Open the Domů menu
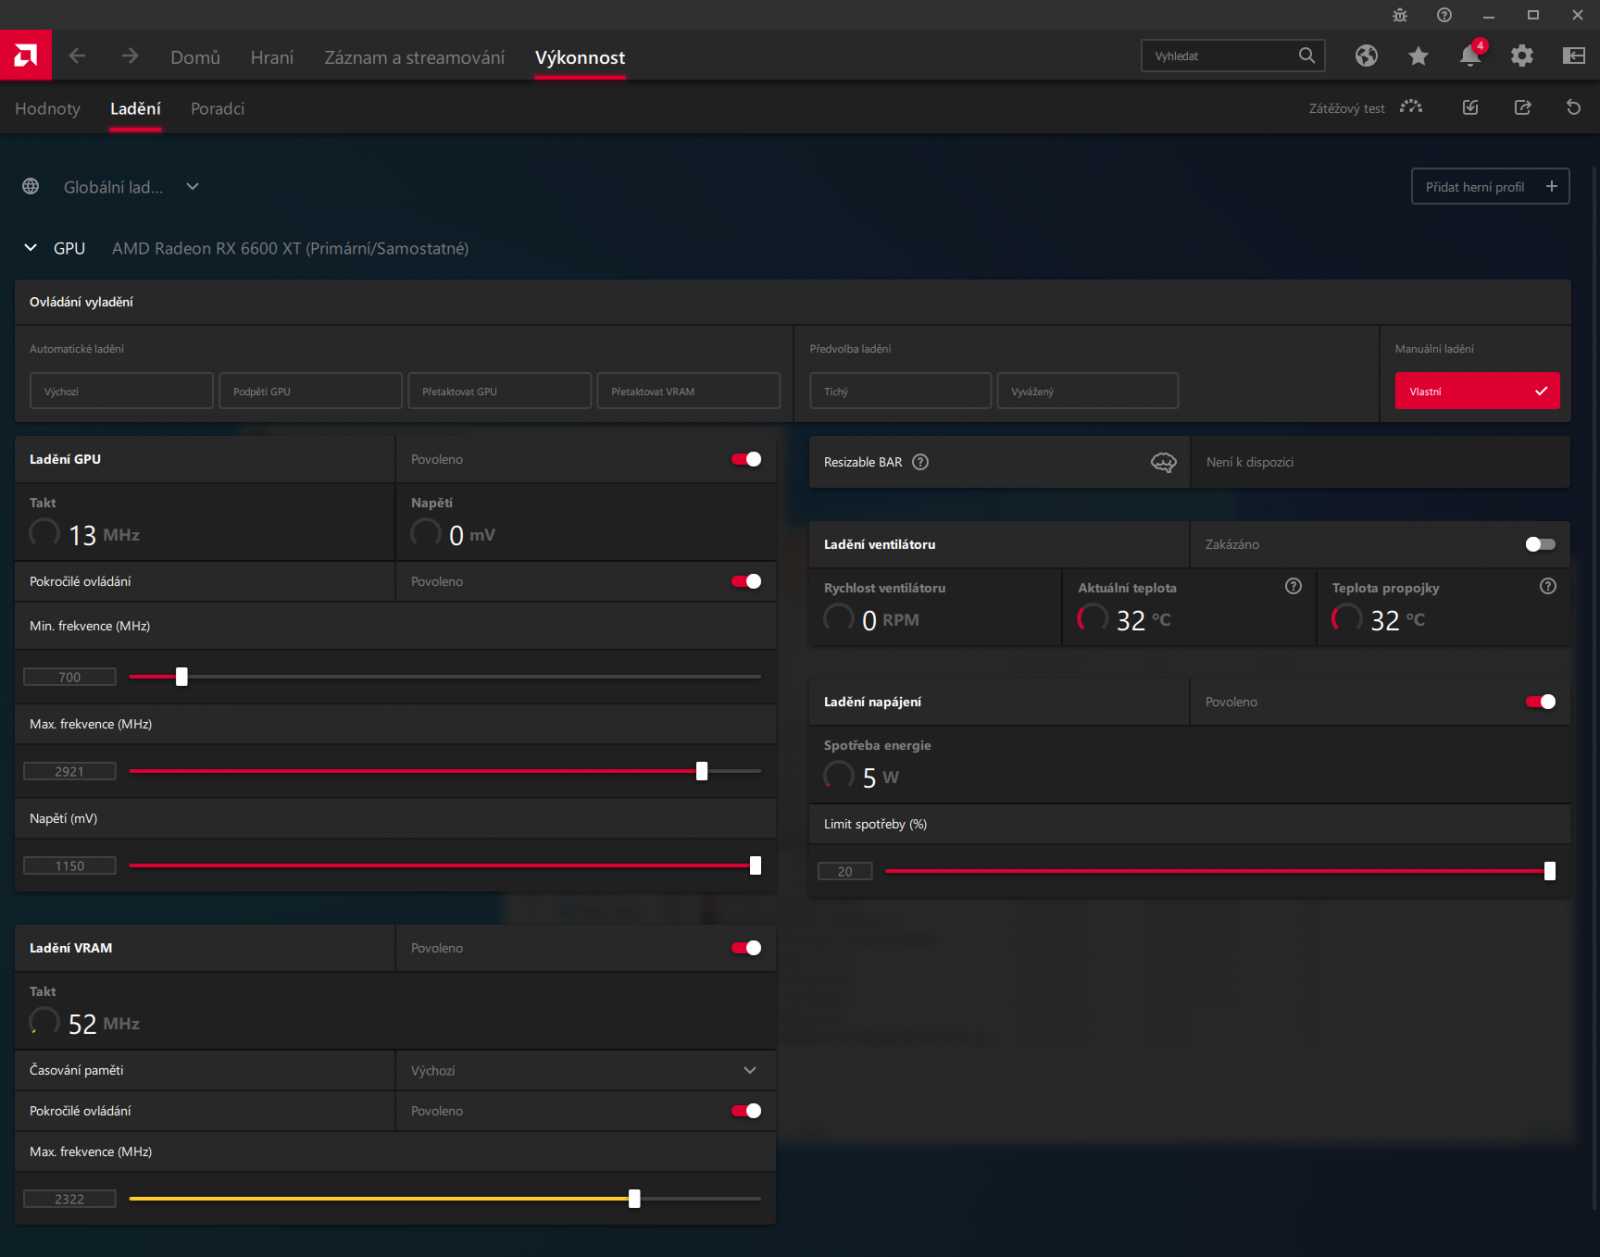Viewport: 1600px width, 1257px height. [195, 57]
